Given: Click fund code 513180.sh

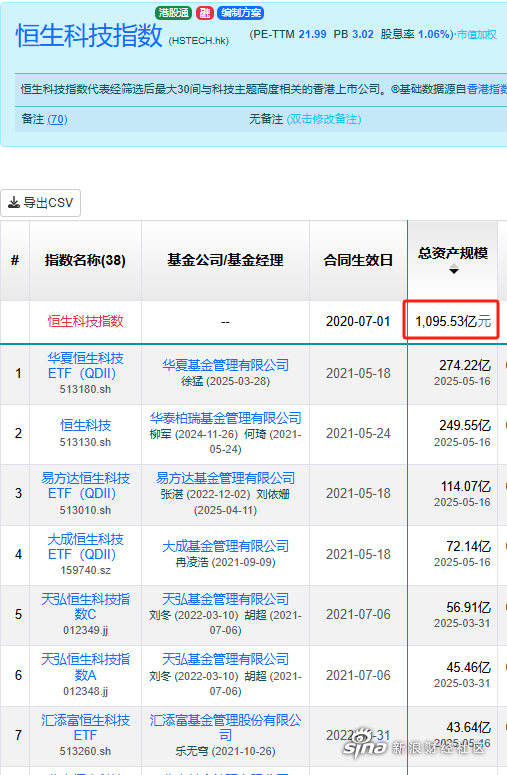Looking at the screenshot, I should pyautogui.click(x=85, y=389).
